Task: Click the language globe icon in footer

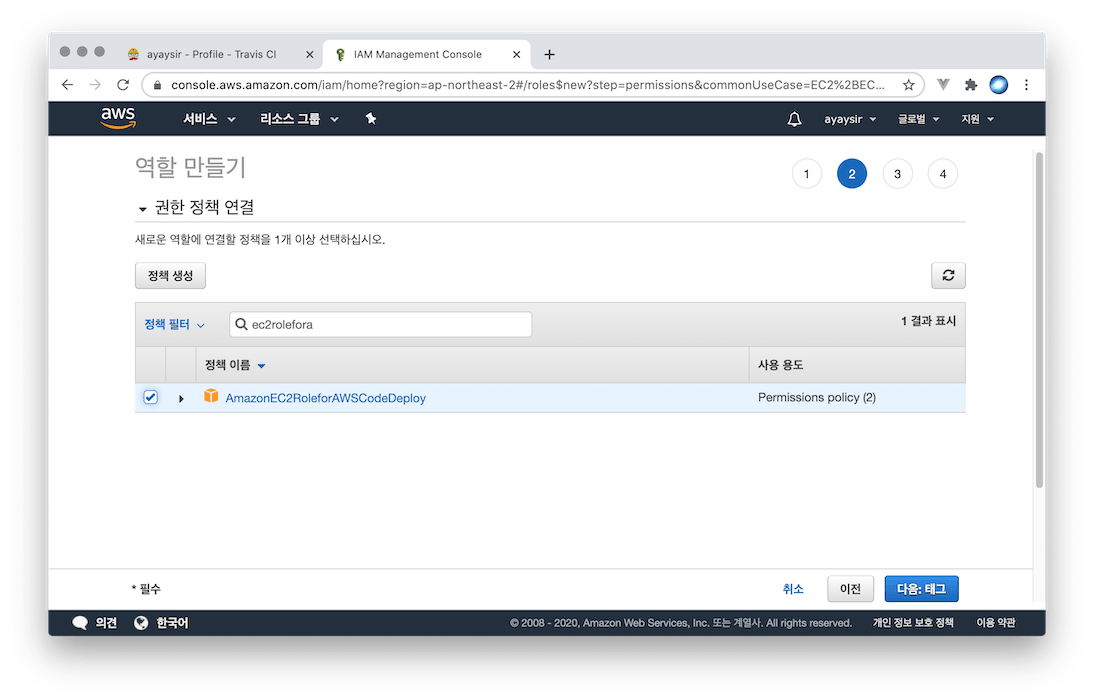Action: pos(141,623)
